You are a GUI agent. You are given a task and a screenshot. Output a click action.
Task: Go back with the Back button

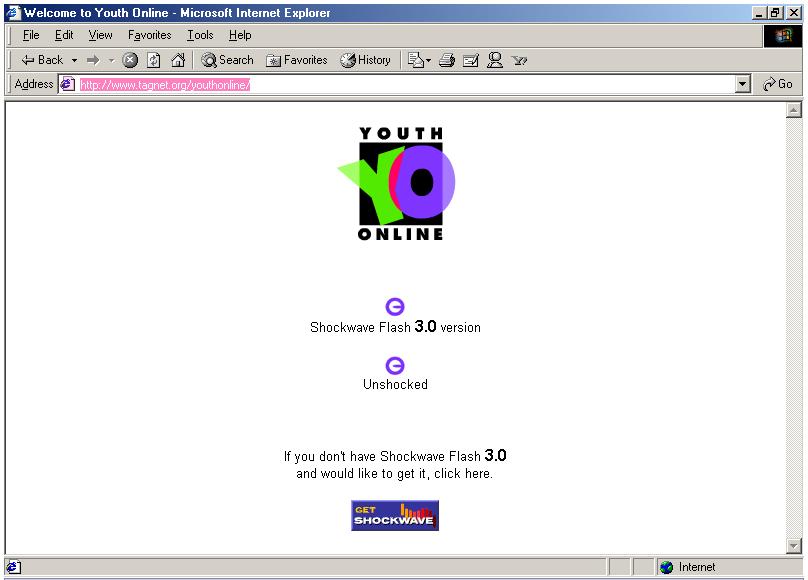point(42,60)
